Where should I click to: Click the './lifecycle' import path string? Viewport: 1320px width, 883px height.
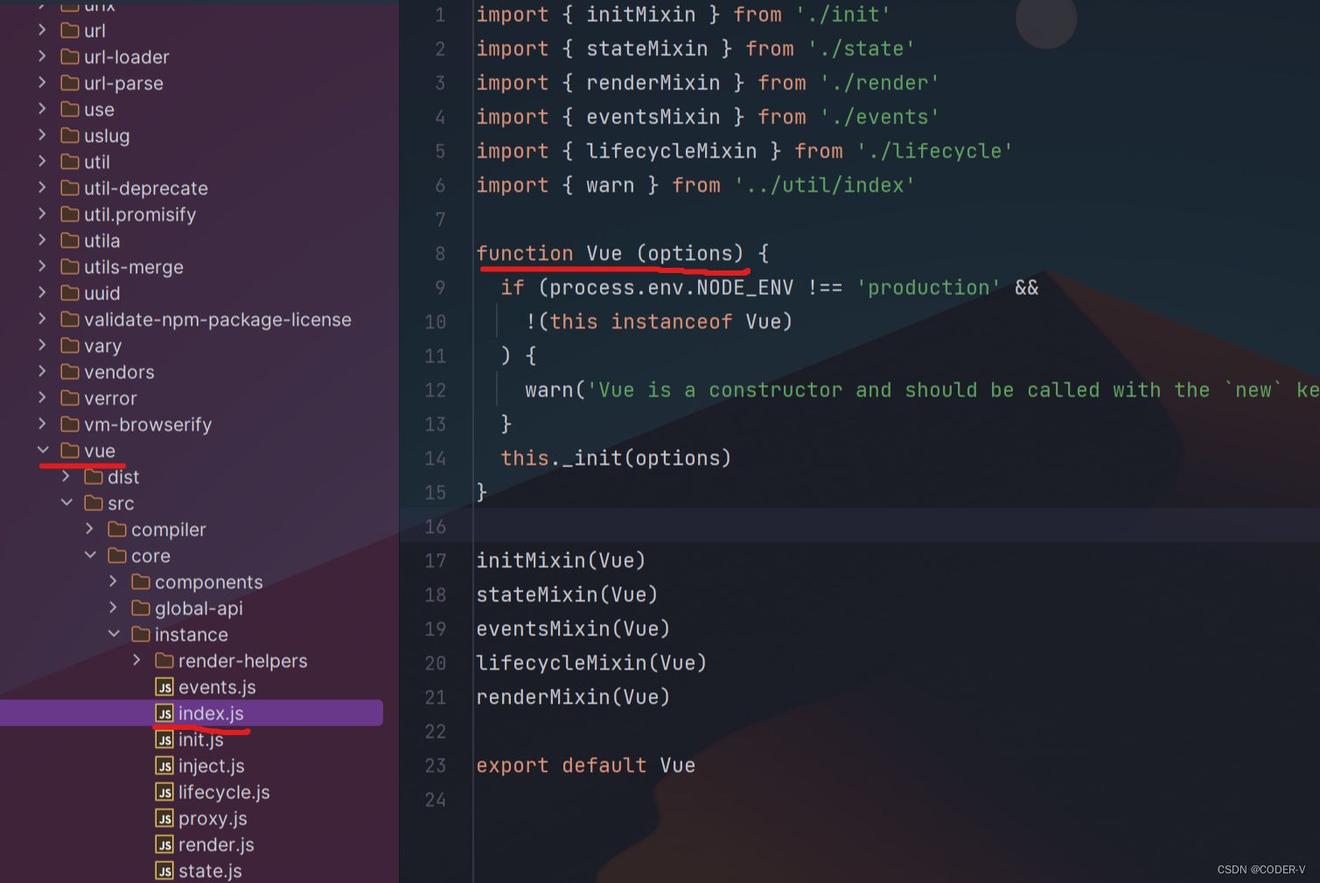pos(934,151)
